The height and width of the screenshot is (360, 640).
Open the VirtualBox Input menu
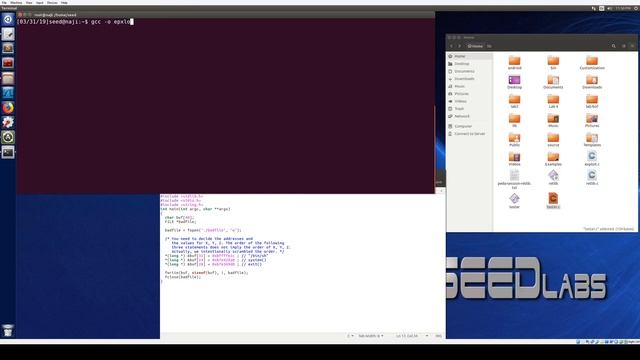40,2
